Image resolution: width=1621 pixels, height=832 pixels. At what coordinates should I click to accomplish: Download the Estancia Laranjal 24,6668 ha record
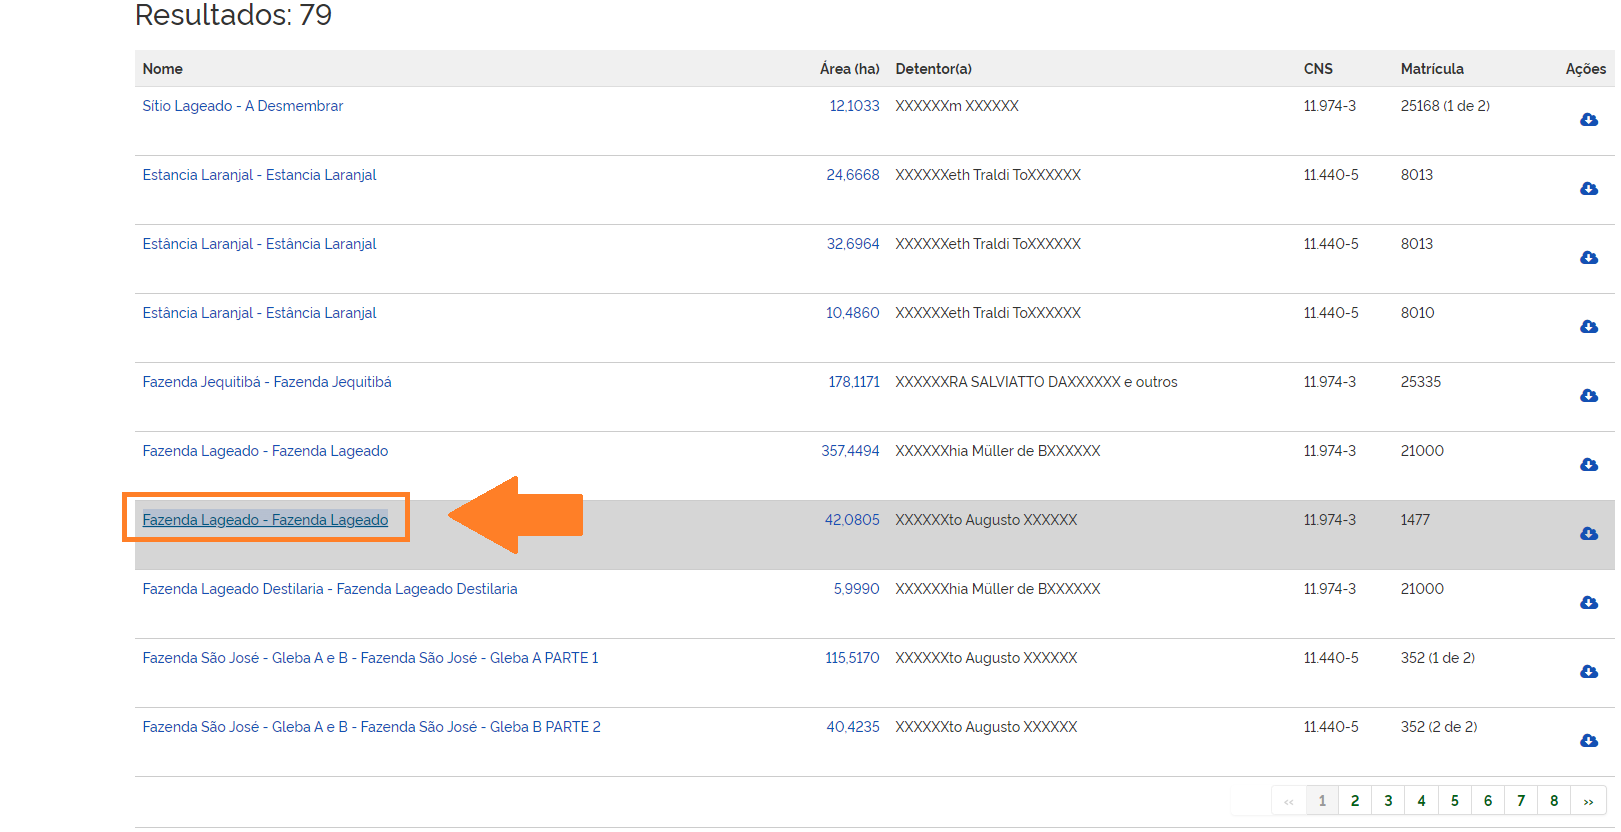[x=1588, y=189]
